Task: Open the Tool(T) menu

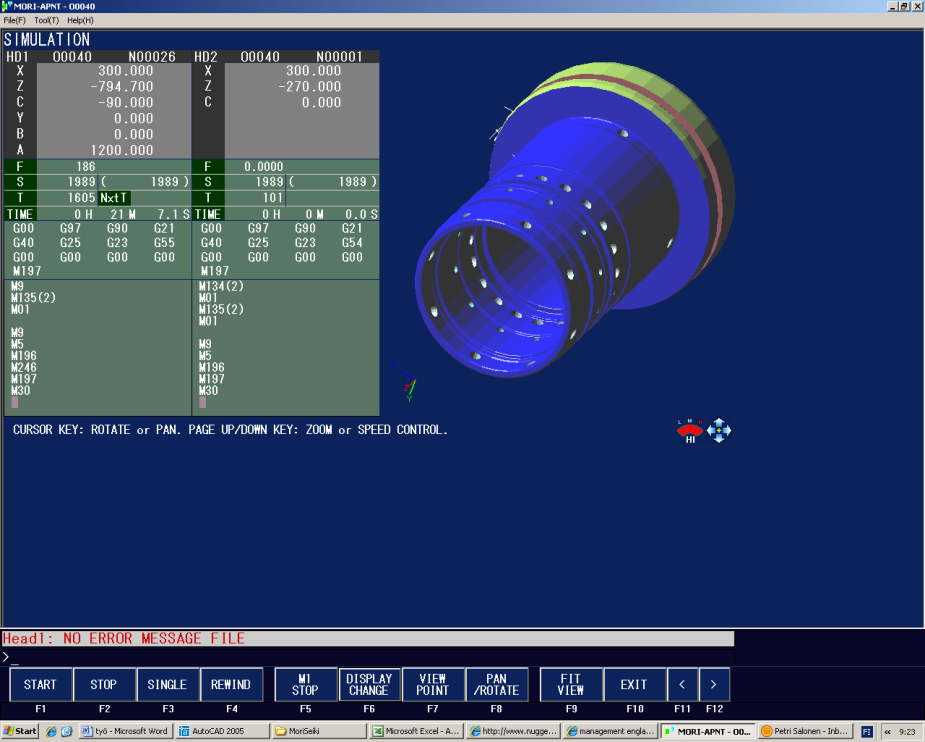Action: click(x=47, y=20)
